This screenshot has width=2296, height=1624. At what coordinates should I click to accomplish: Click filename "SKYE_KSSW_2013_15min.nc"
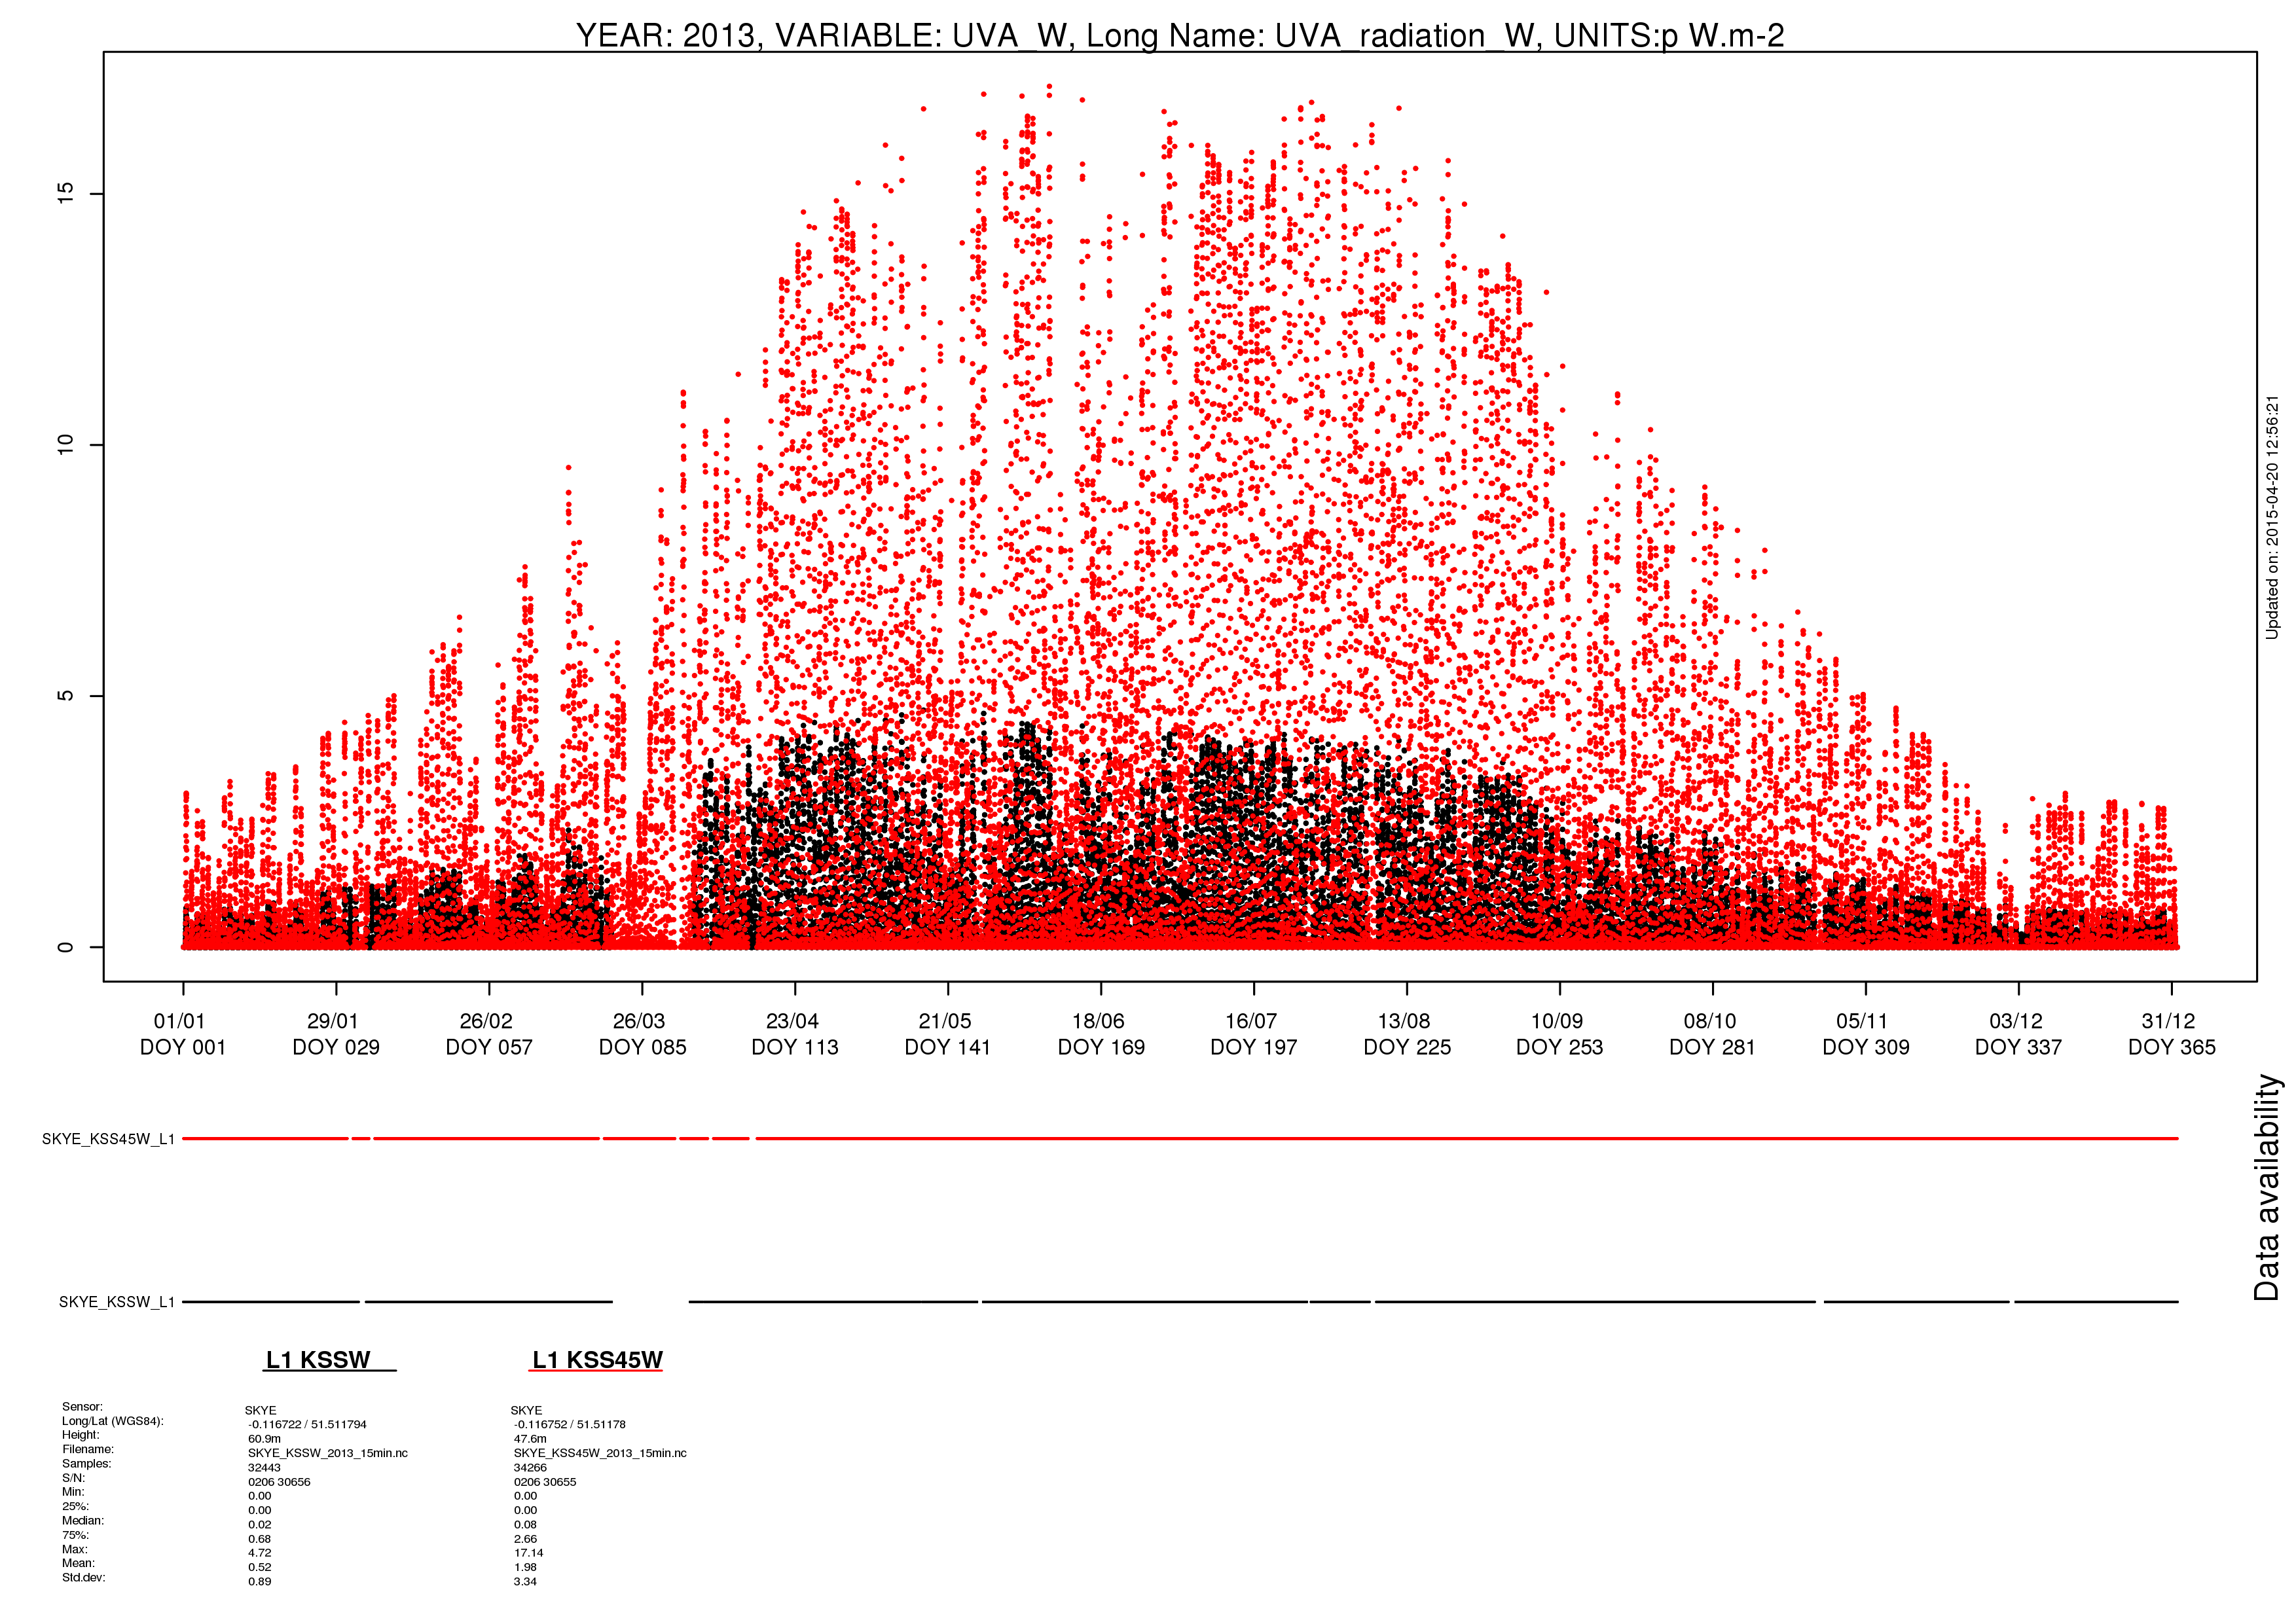pos(328,1454)
